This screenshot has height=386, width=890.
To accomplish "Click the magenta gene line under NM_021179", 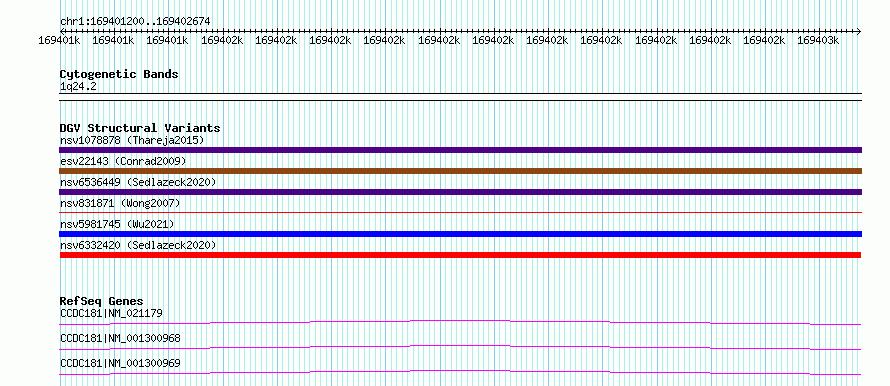I will click(460, 322).
